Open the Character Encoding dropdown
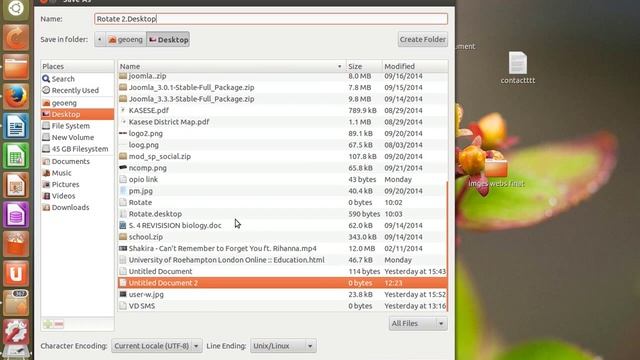This screenshot has height=360, width=640. click(156, 346)
